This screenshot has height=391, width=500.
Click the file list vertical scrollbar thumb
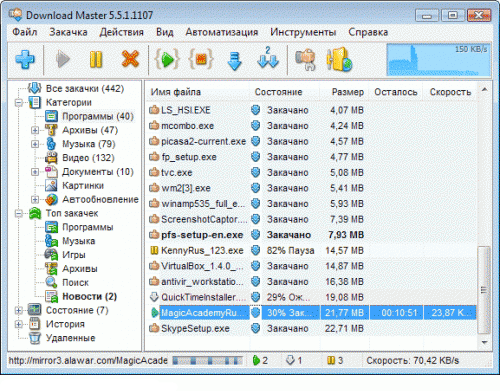(484, 290)
